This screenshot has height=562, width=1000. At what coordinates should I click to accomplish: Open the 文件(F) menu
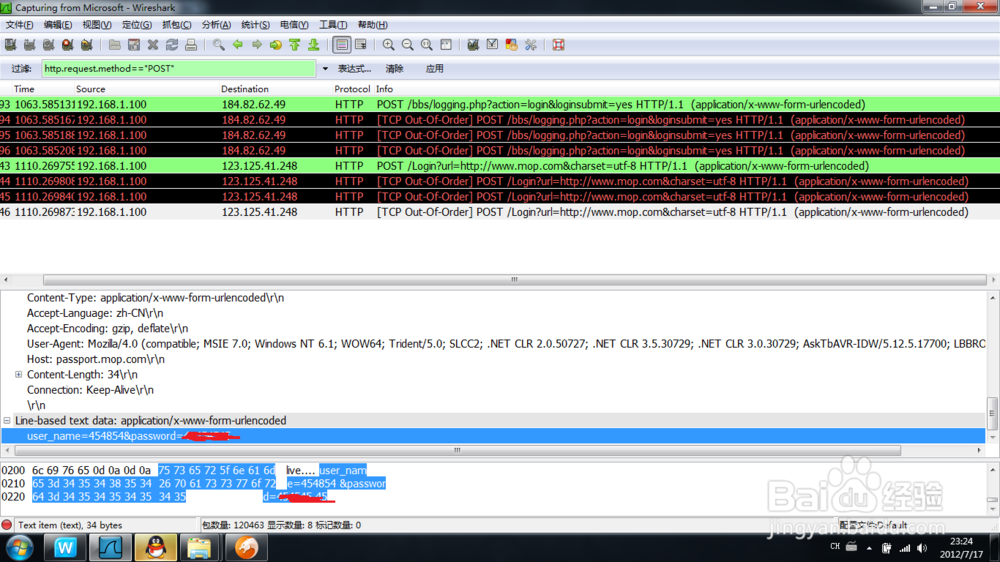[19, 25]
